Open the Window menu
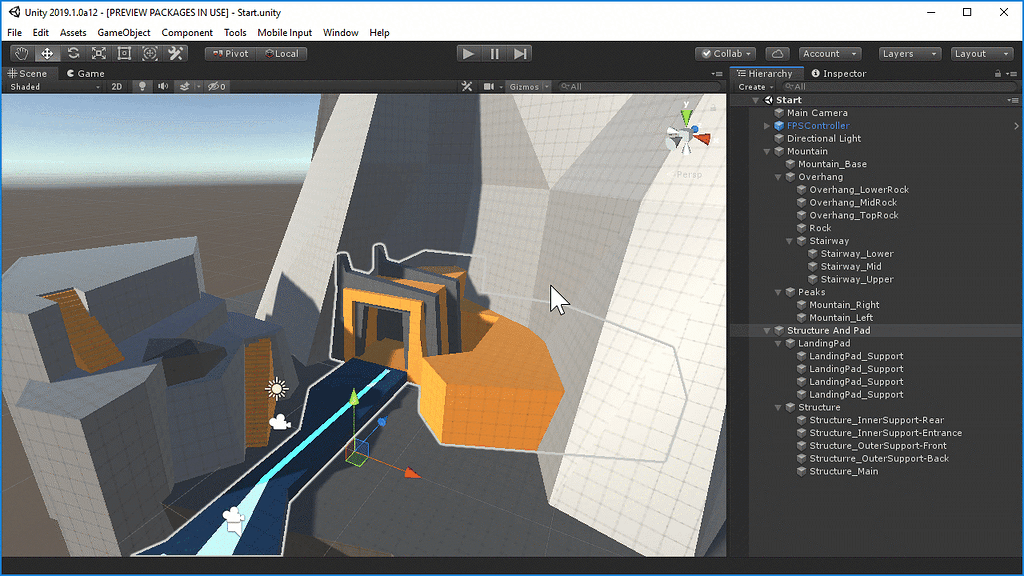 340,33
